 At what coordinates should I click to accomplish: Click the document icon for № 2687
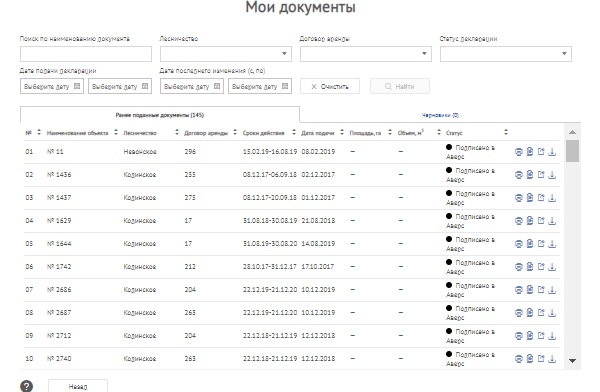530,313
